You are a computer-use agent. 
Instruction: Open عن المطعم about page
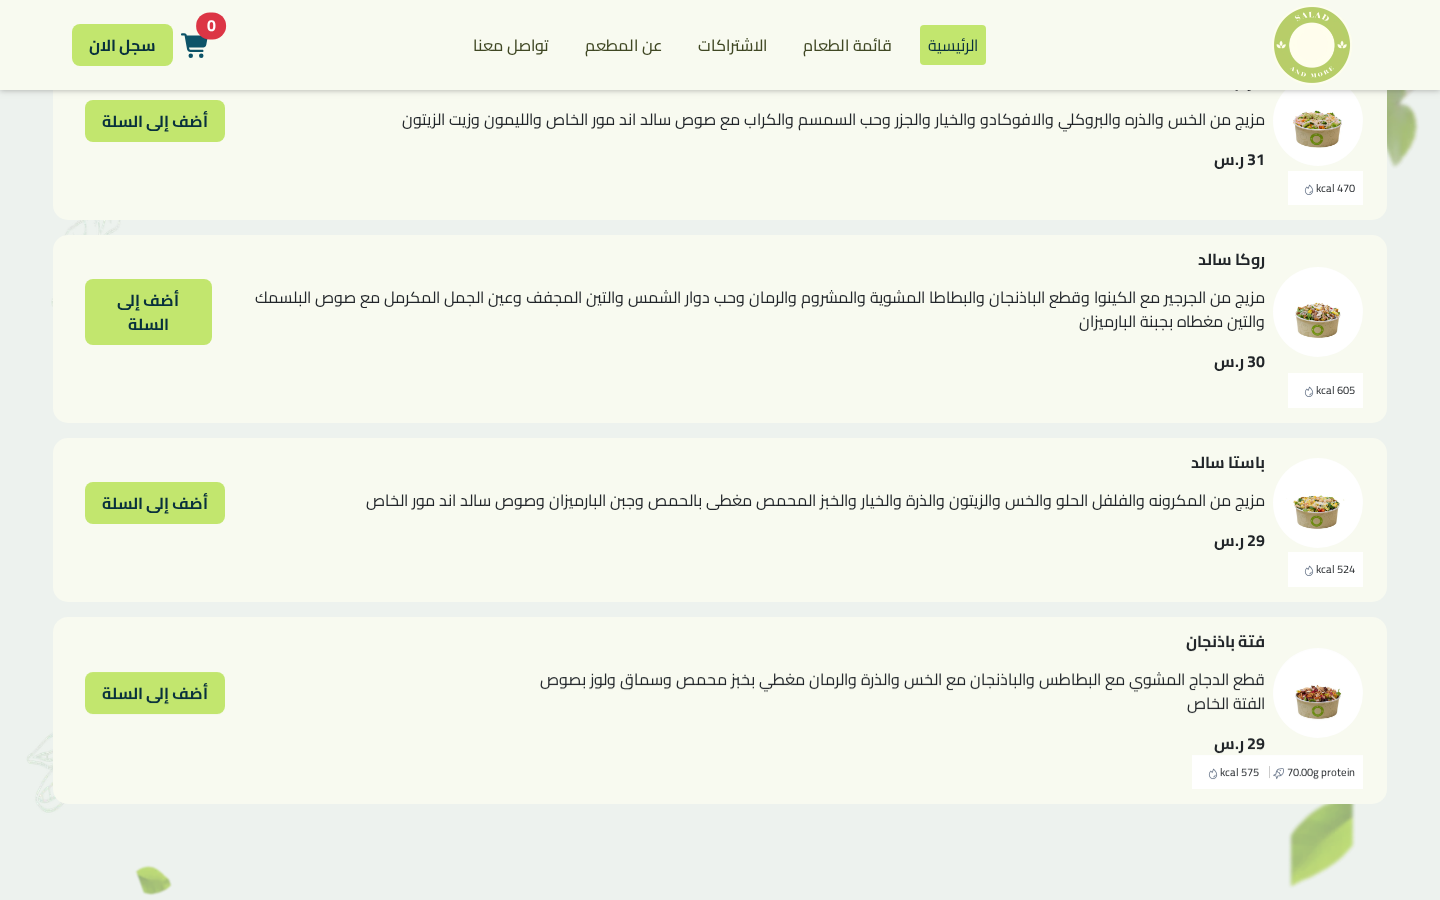point(623,45)
